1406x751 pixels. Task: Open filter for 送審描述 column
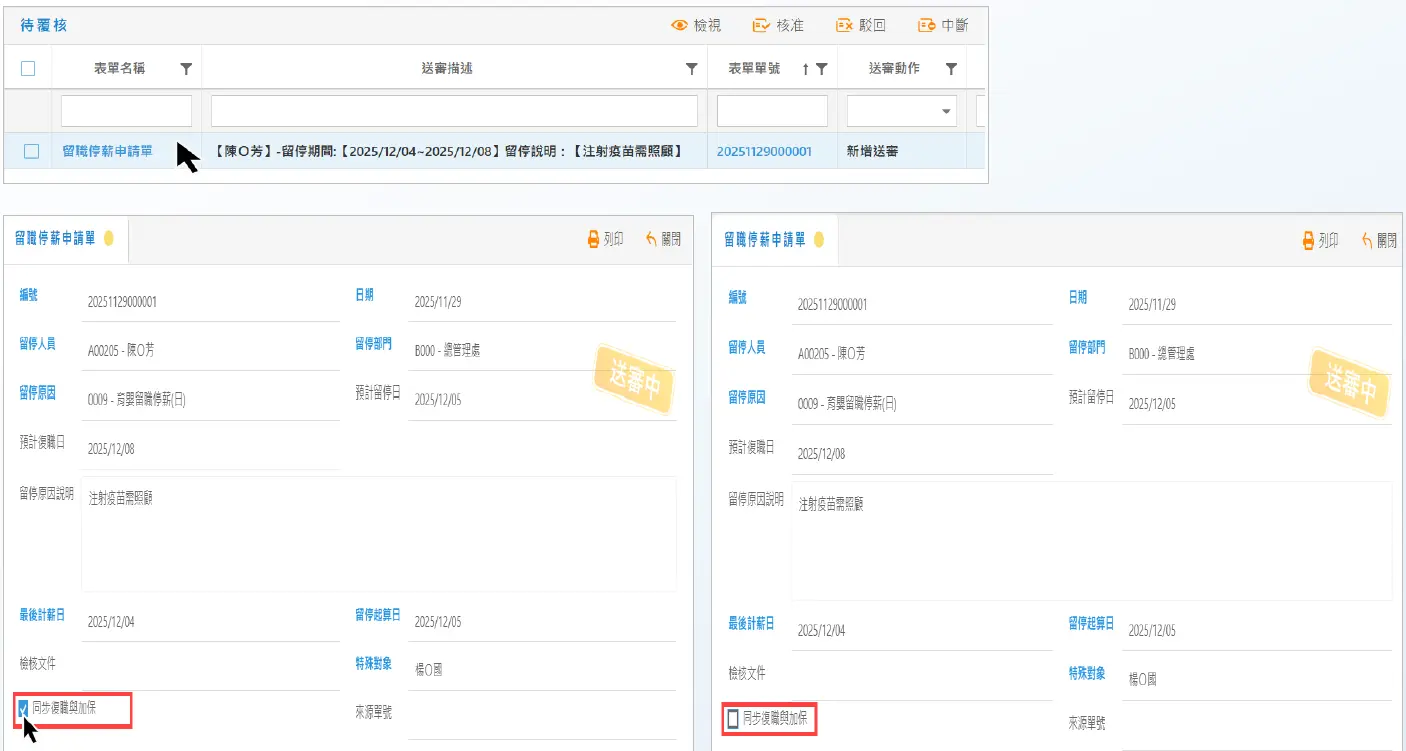[x=691, y=69]
